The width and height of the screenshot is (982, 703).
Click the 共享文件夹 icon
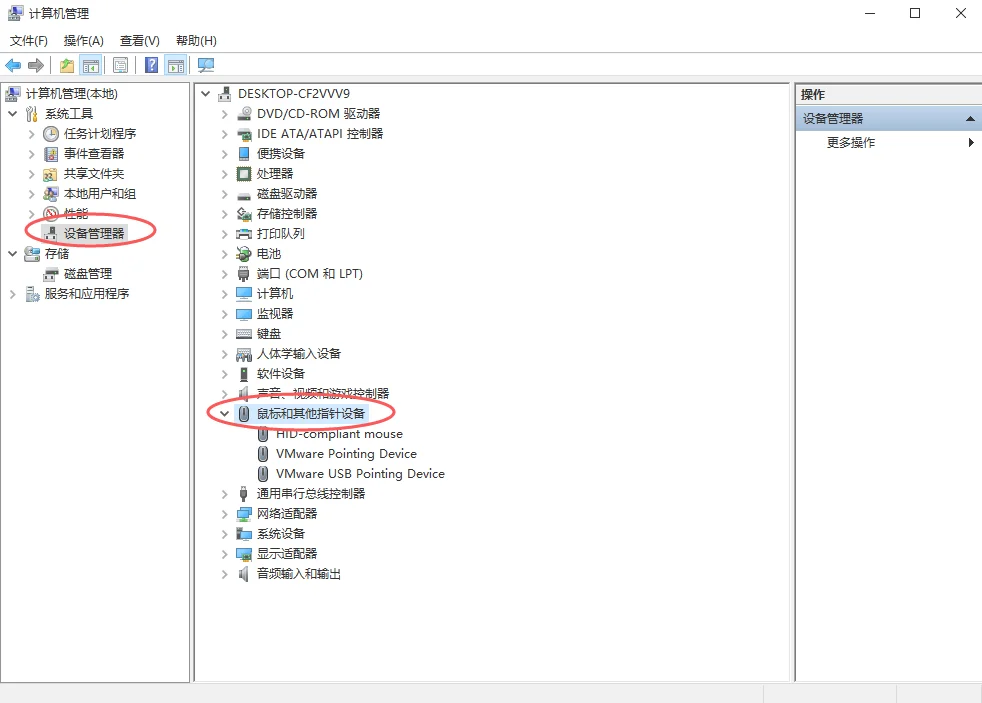click(51, 174)
